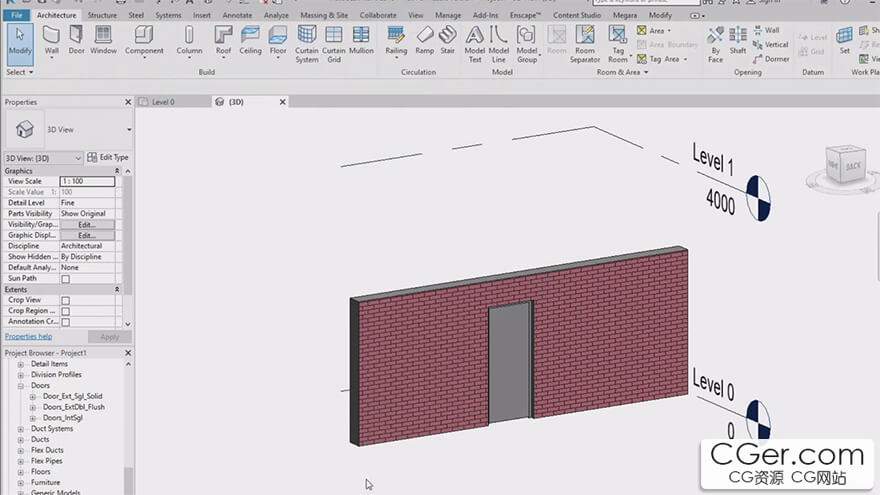Screen dimensions: 880x495
Task: Start the Railing tool
Action: (396, 42)
